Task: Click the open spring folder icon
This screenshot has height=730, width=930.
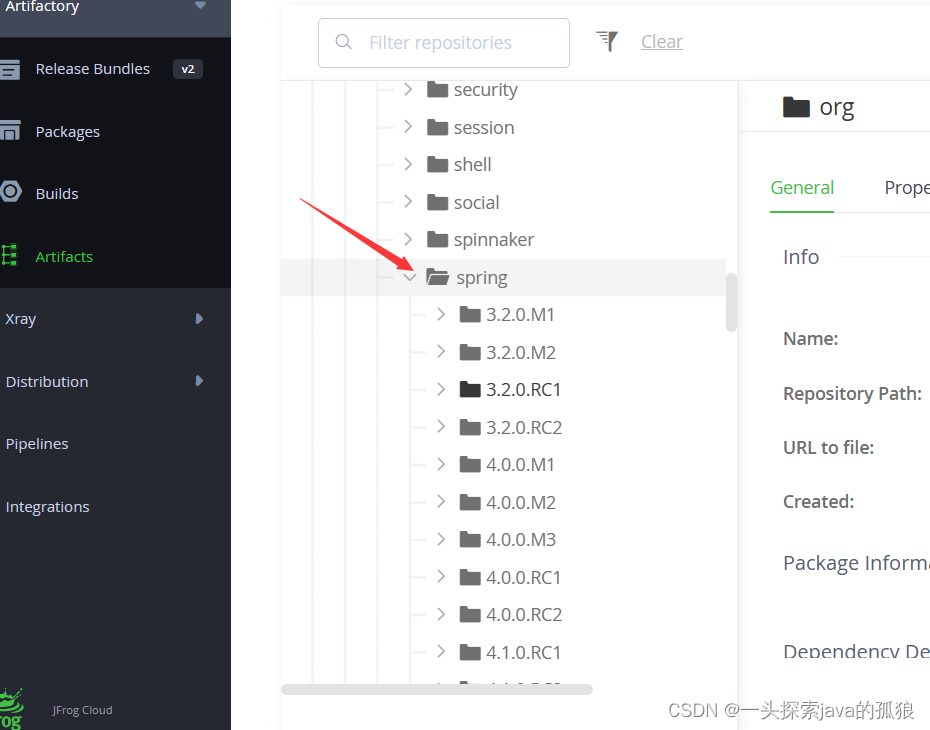Action: point(438,277)
